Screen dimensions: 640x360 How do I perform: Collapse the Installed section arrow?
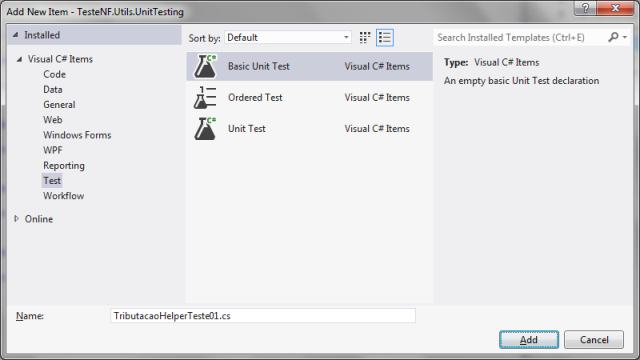(x=16, y=35)
